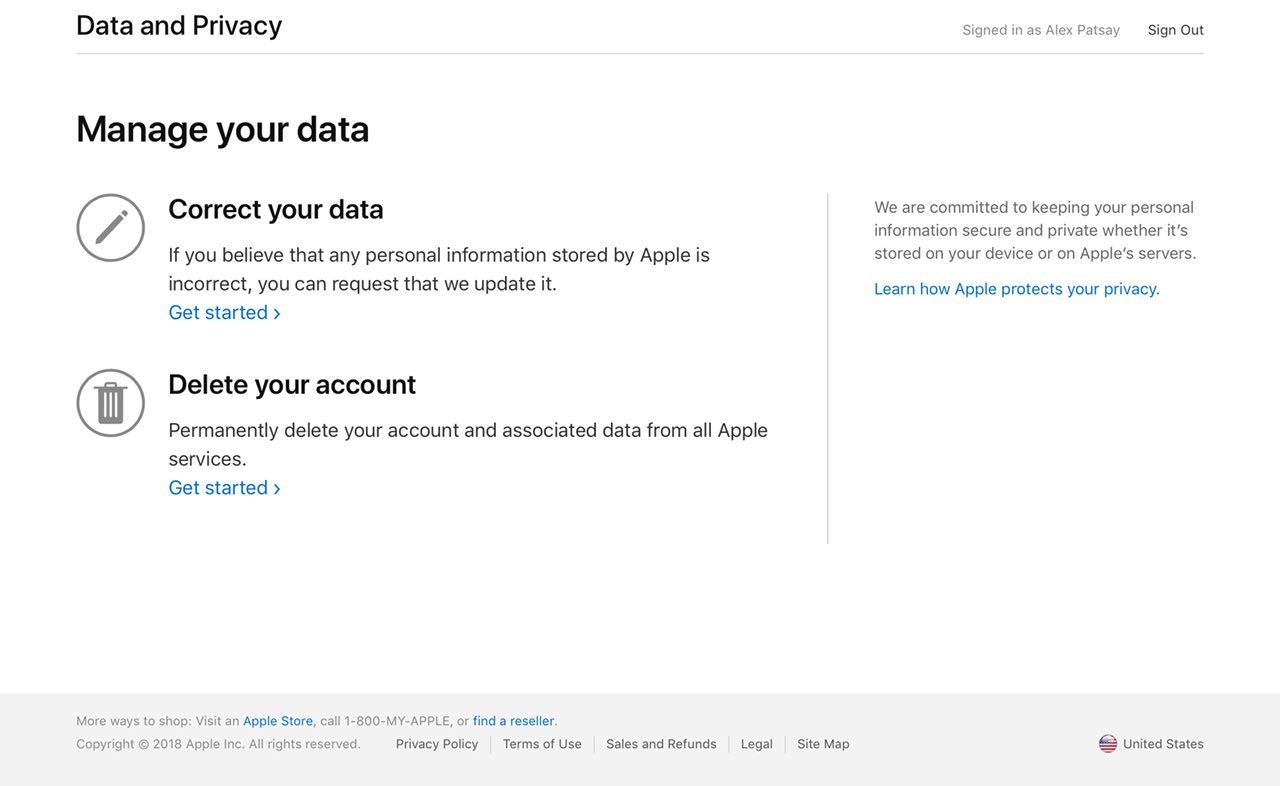Open Get started under Delete your account
This screenshot has height=786, width=1280.
point(224,488)
